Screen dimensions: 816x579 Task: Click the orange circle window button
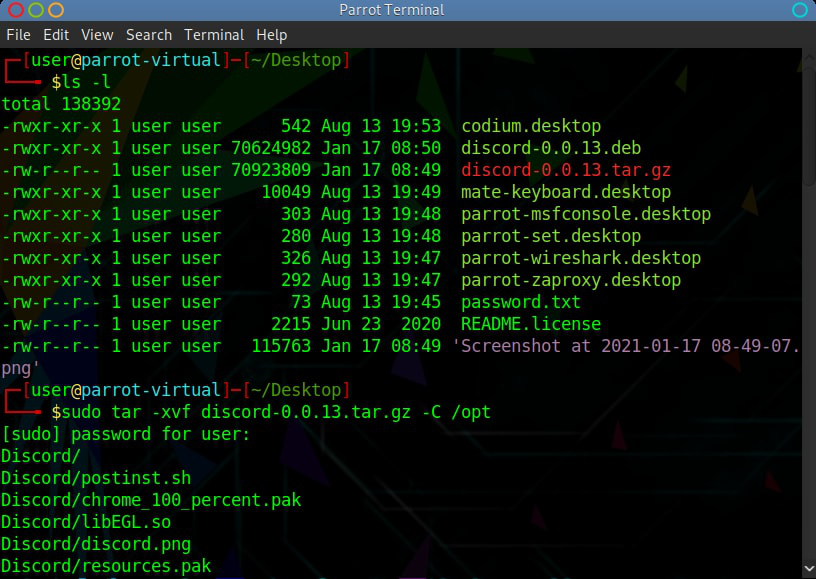click(x=56, y=11)
